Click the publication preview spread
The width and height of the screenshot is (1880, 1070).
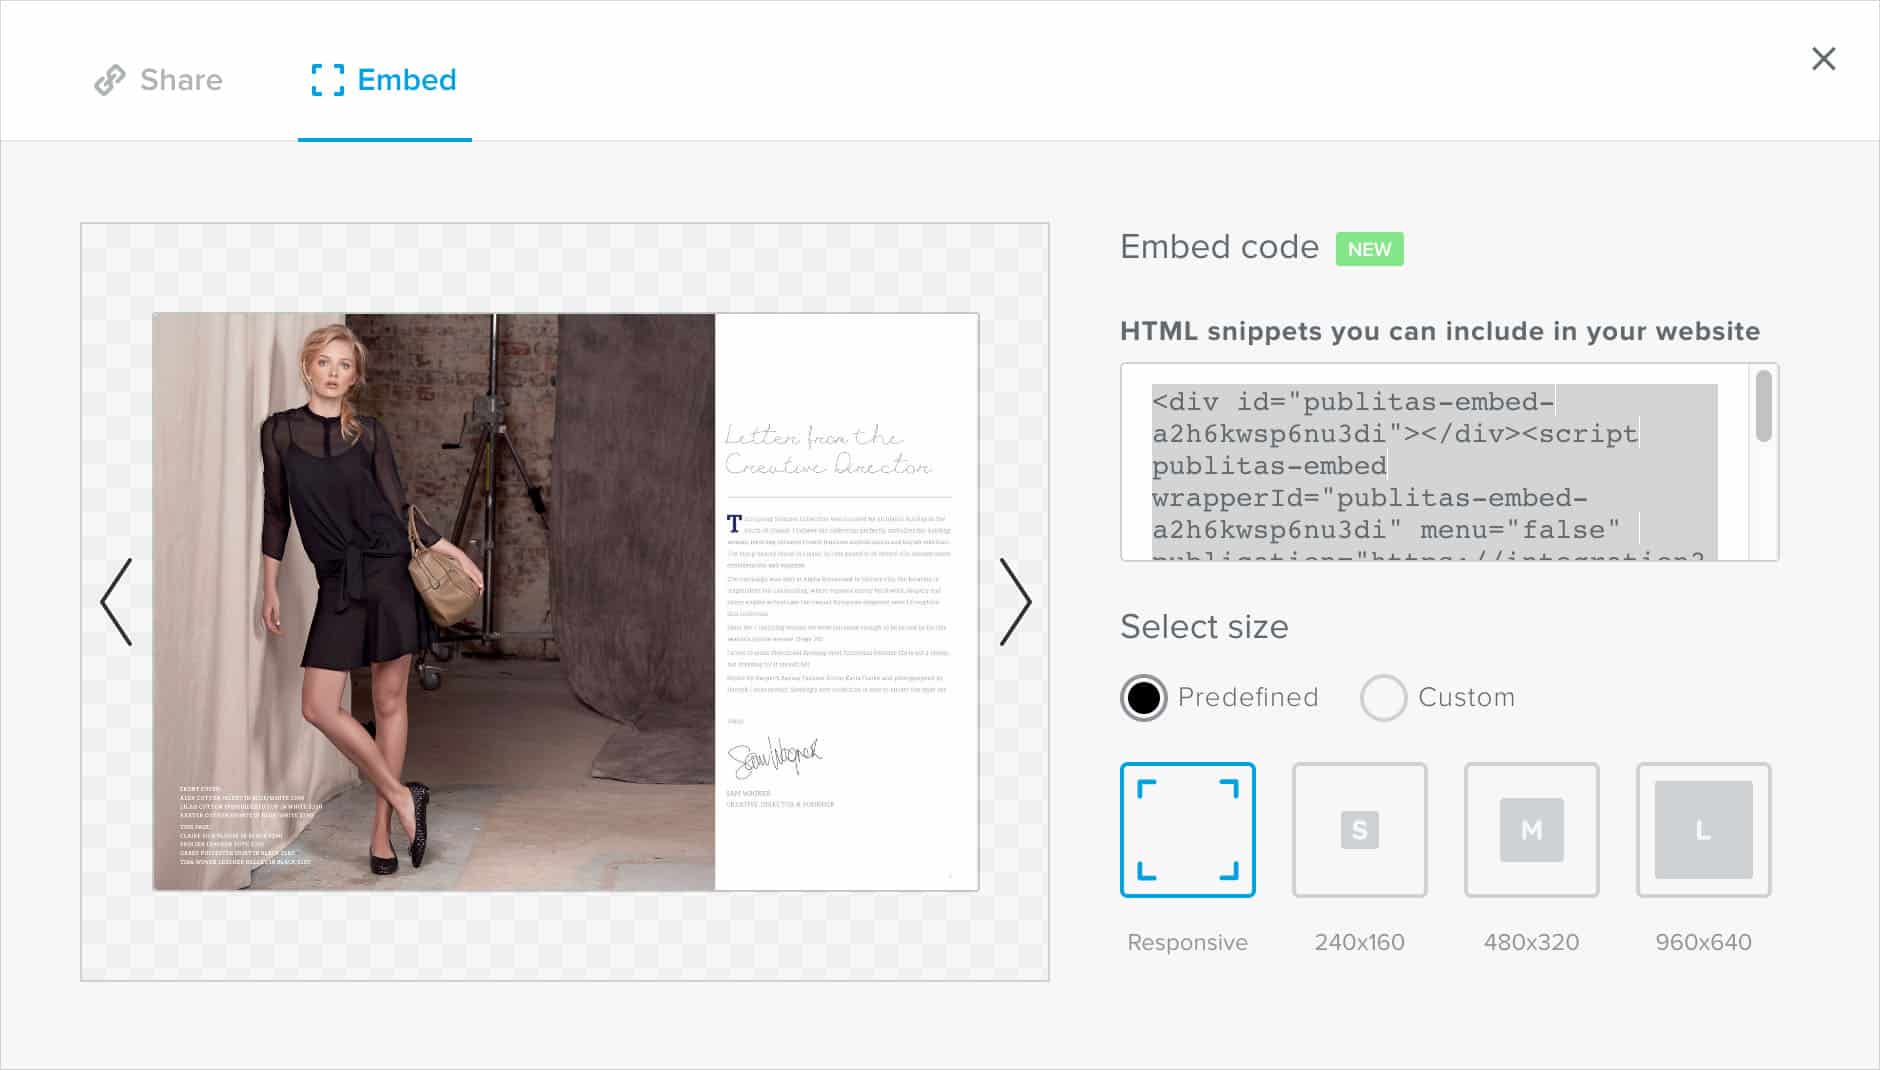(x=565, y=600)
